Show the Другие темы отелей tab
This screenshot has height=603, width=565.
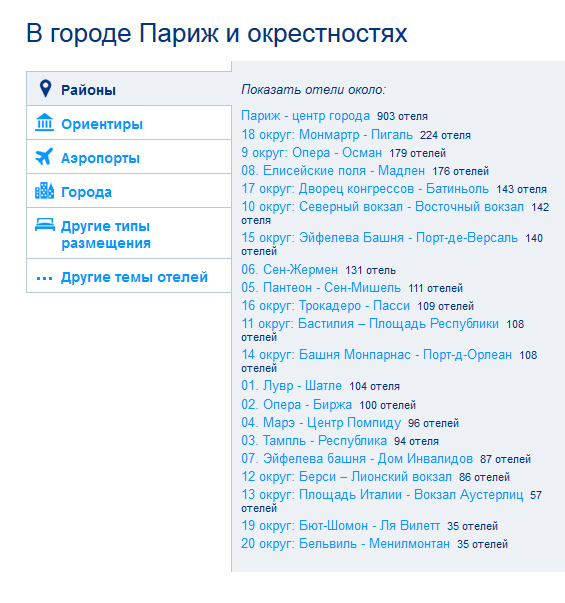pos(129,276)
